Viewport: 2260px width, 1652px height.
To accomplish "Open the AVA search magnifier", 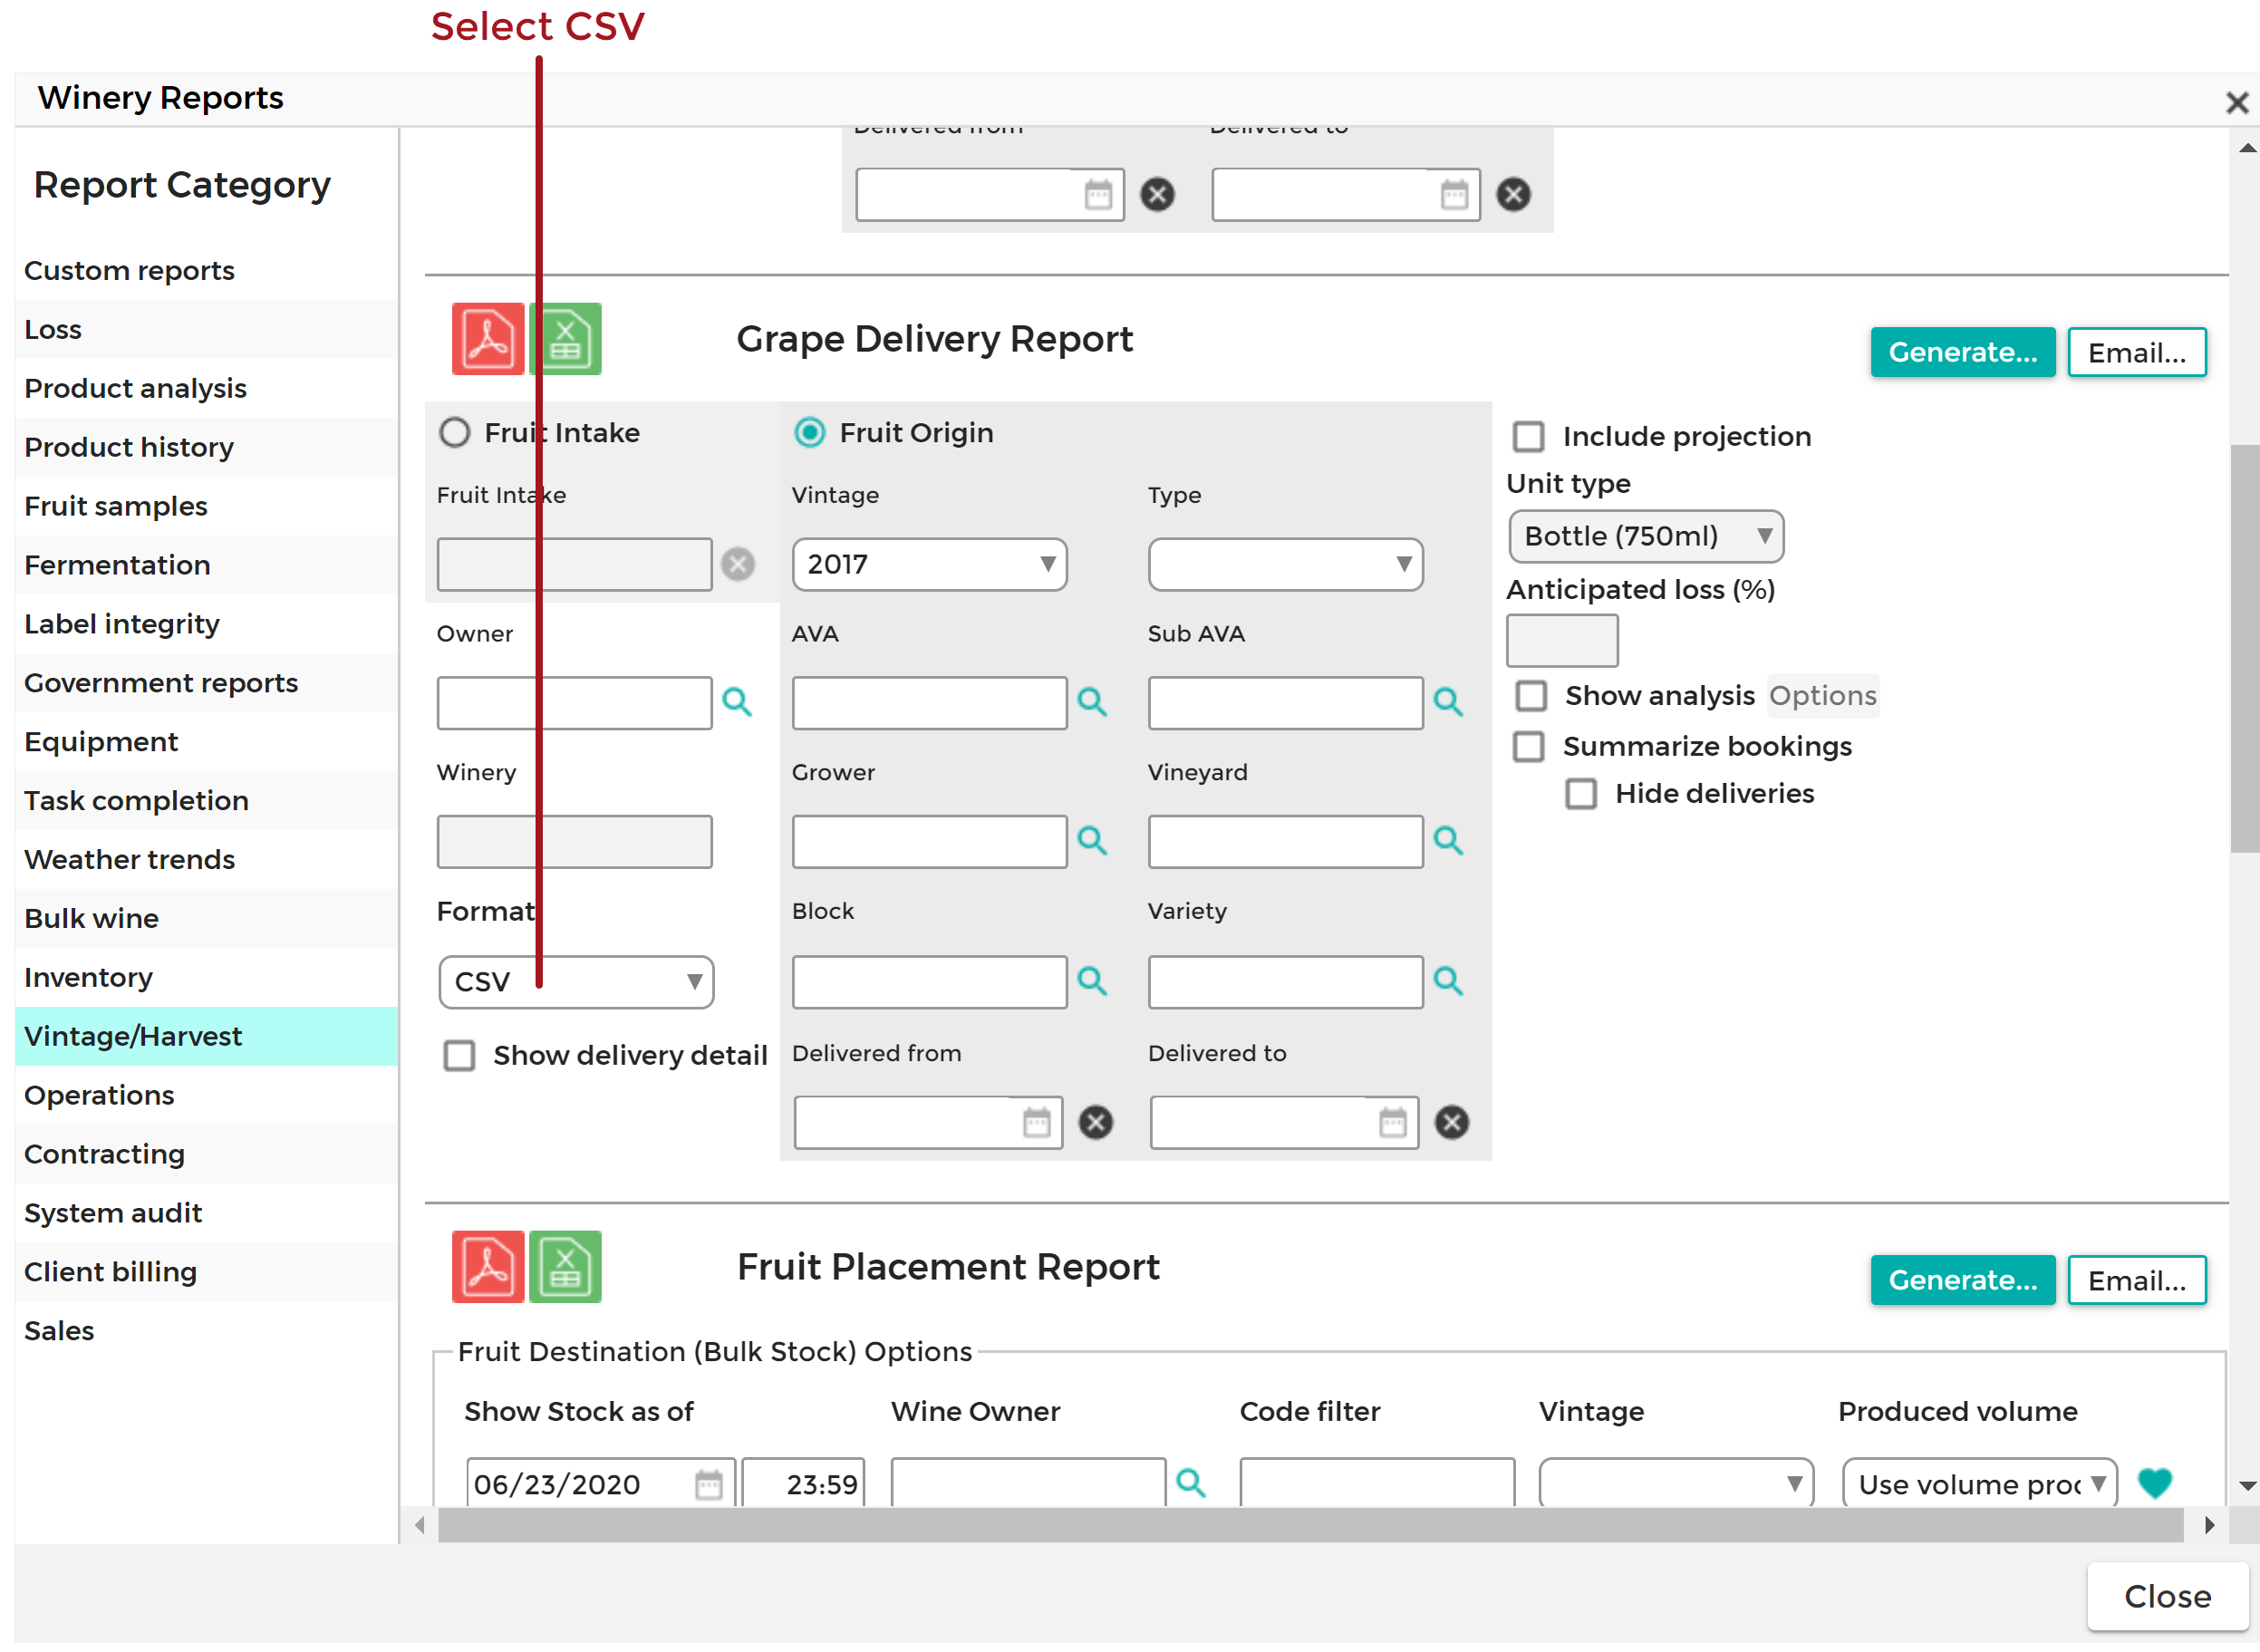I will 1092,702.
